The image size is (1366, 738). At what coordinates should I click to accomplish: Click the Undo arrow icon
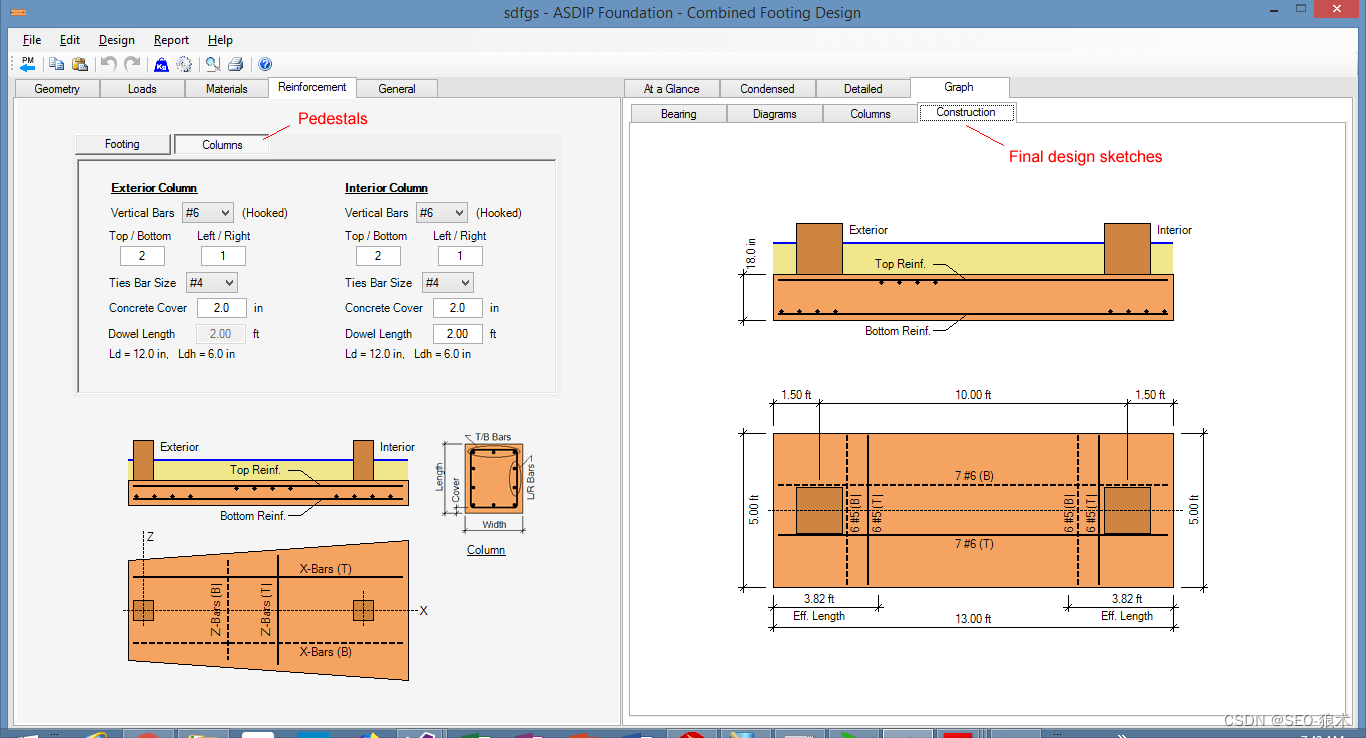tap(108, 64)
